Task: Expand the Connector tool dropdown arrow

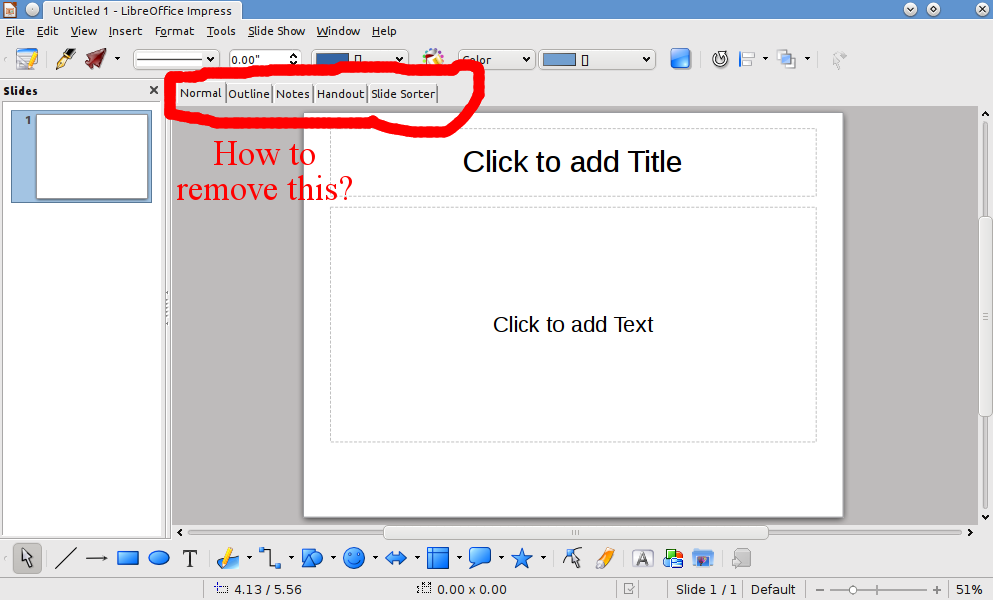Action: click(x=291, y=558)
